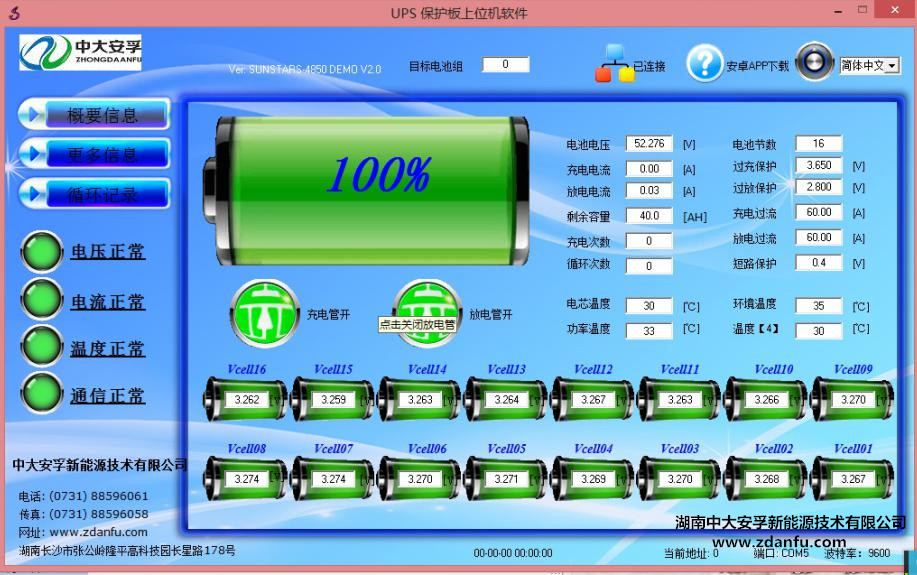The height and width of the screenshot is (575, 917).
Task: Click the green communication status indicator light
Action: [x=42, y=393]
